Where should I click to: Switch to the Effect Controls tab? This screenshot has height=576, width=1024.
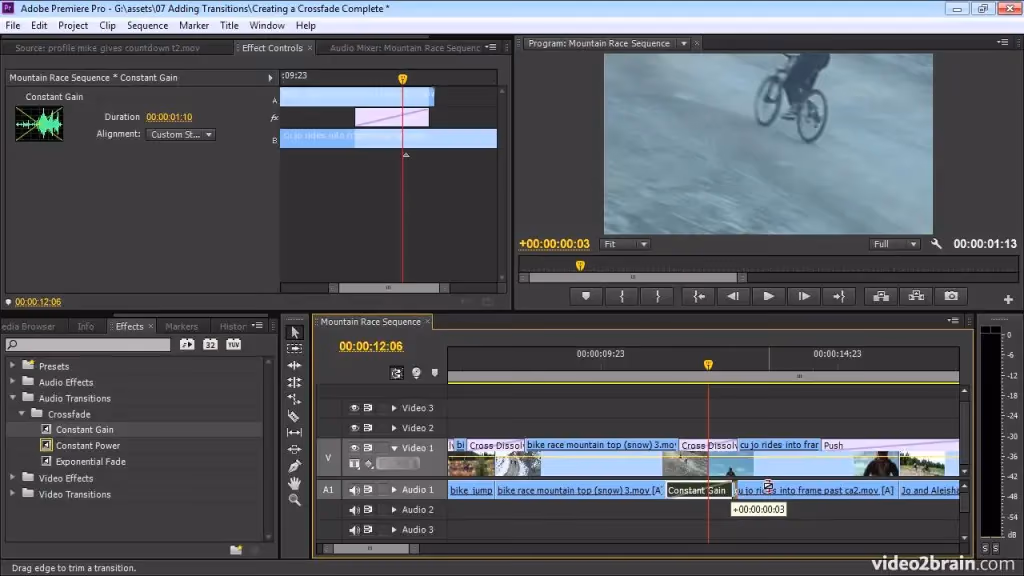tap(274, 47)
